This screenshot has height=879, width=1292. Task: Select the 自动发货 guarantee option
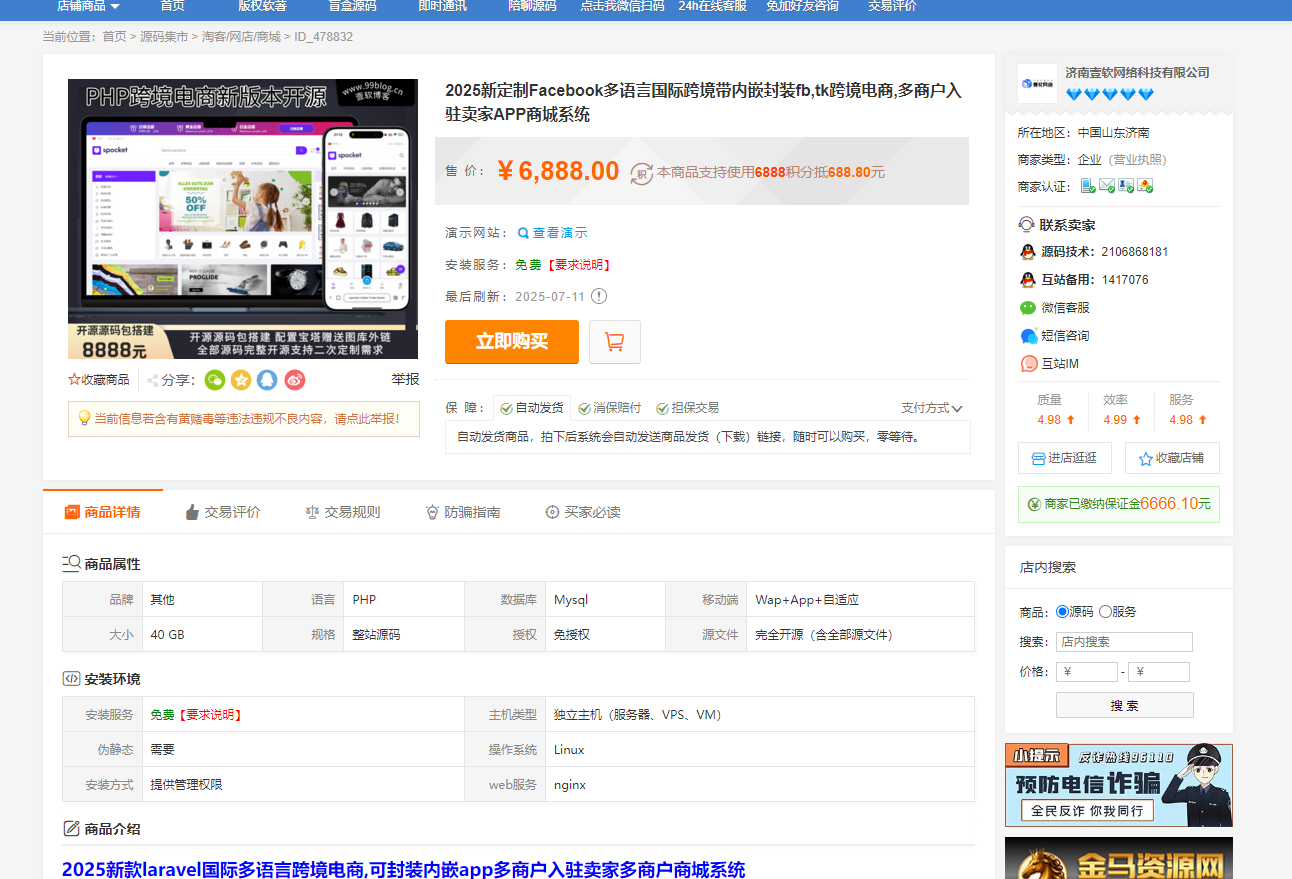(532, 408)
